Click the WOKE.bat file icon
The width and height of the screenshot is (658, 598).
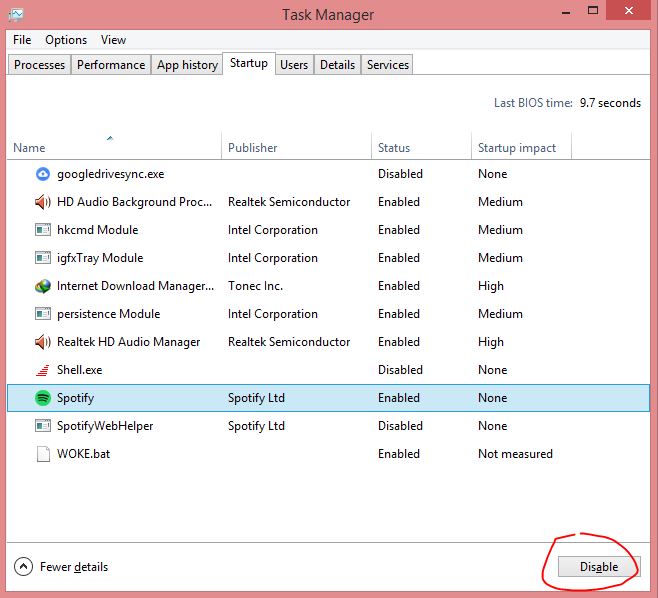pyautogui.click(x=43, y=454)
